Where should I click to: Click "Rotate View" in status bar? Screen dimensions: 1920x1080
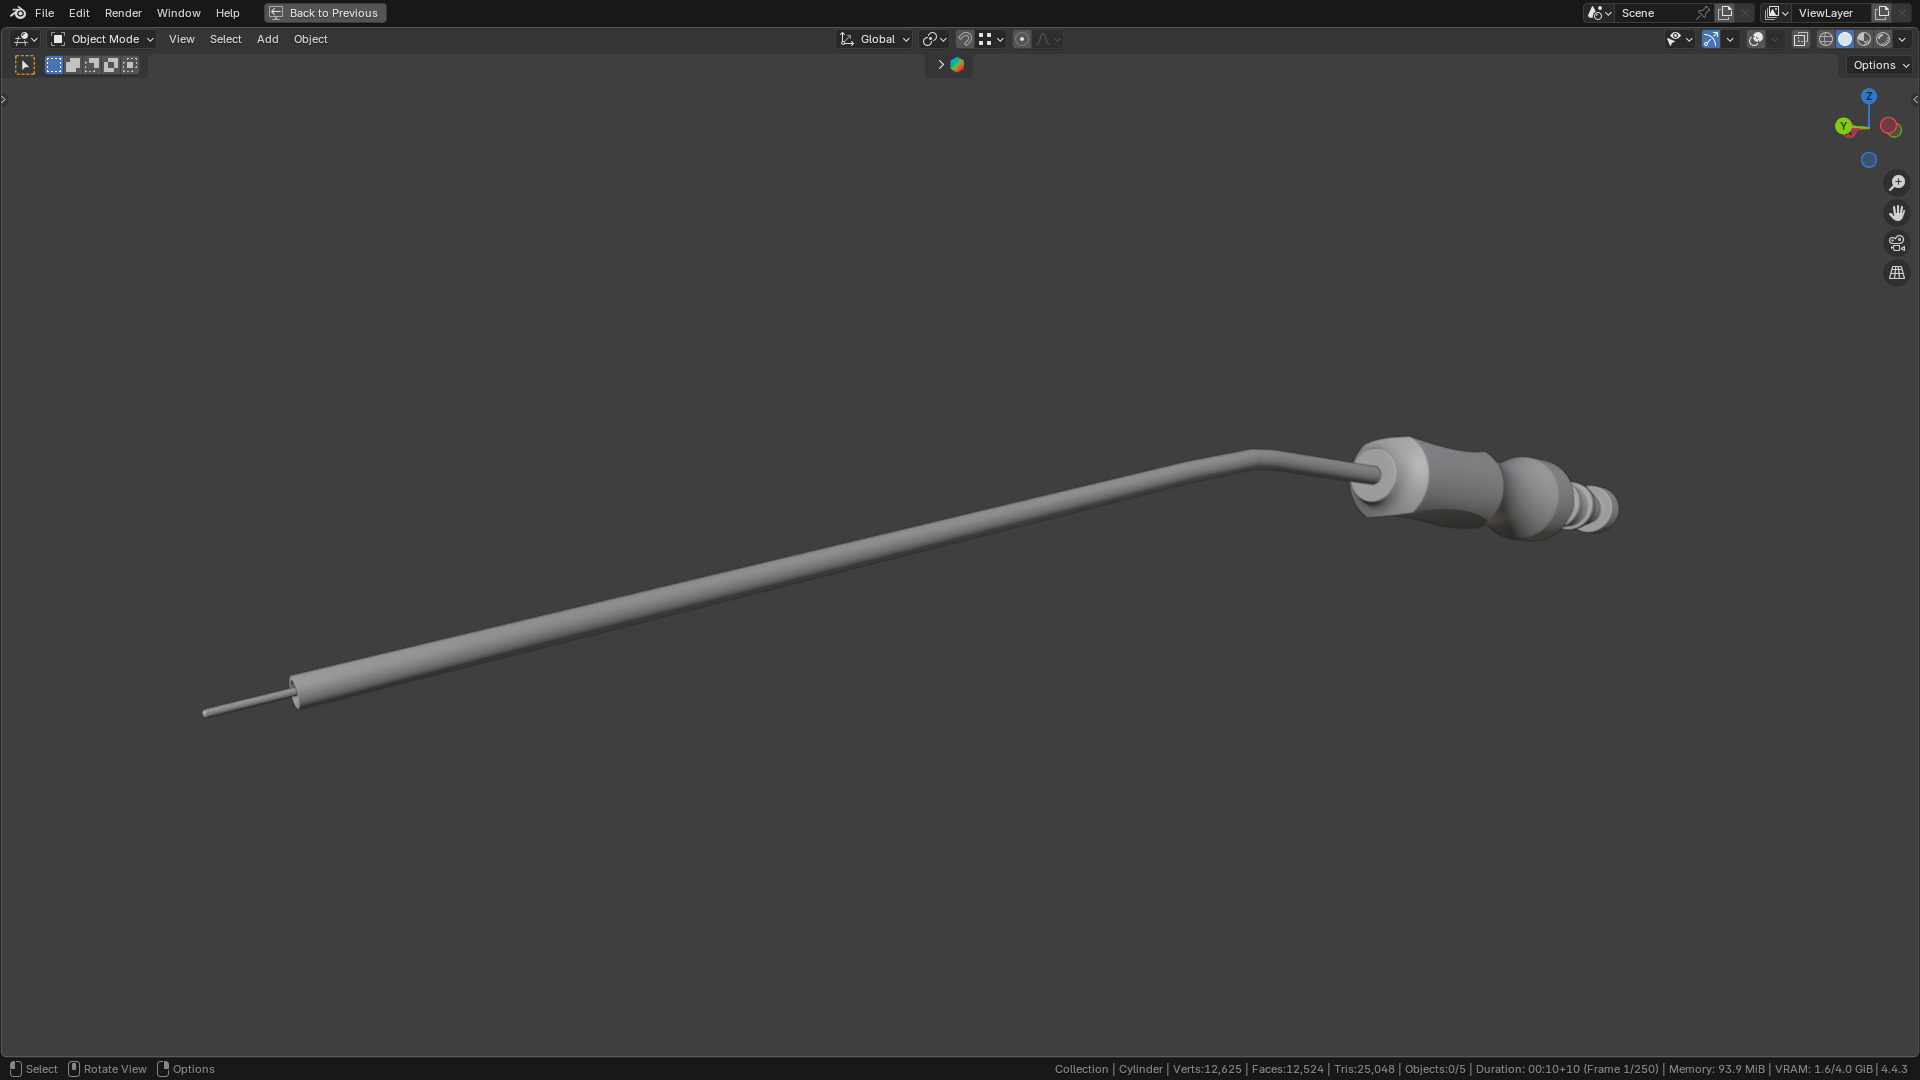pos(115,1069)
